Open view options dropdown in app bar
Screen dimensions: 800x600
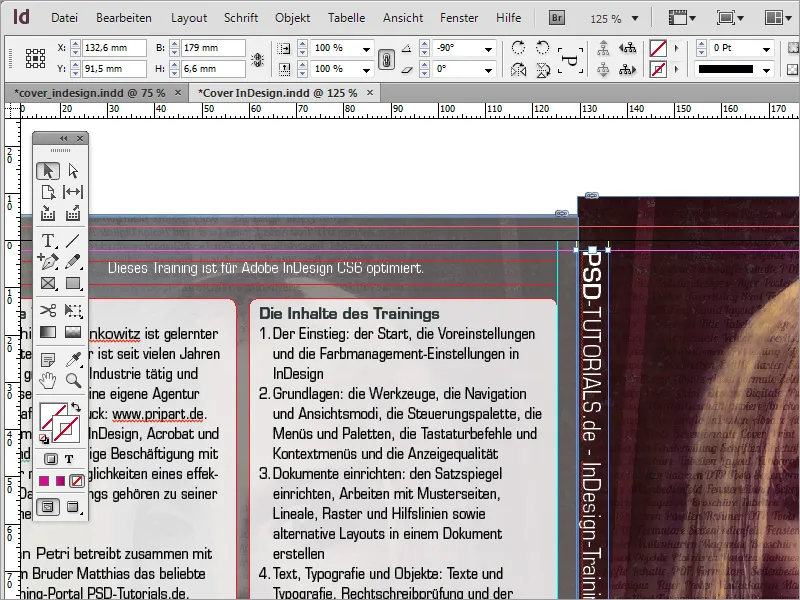(682, 18)
